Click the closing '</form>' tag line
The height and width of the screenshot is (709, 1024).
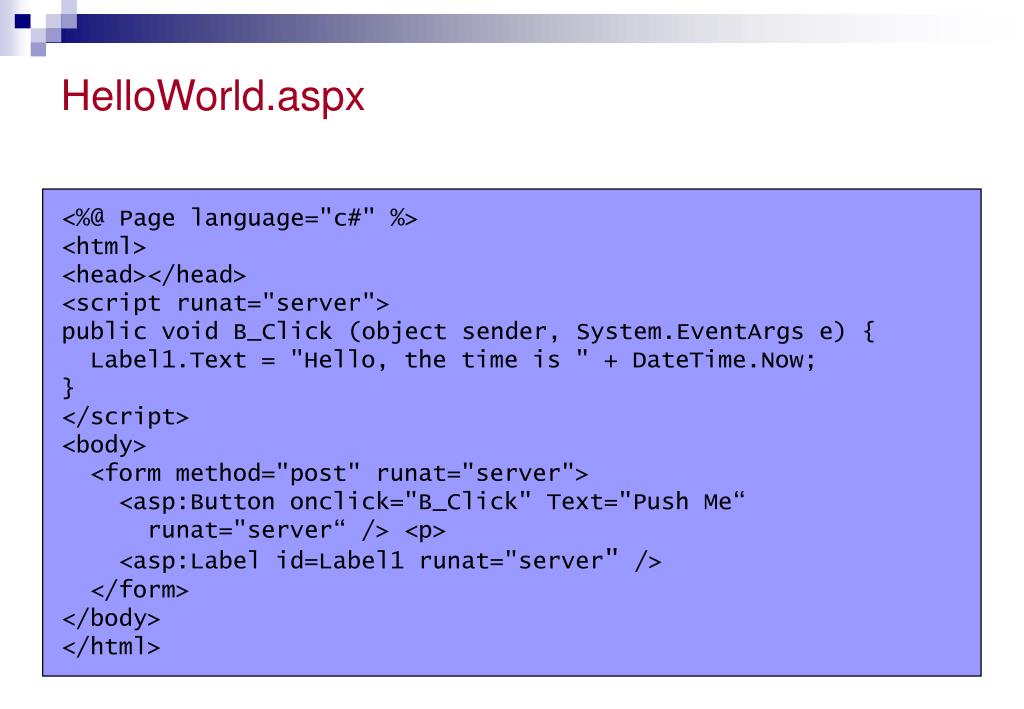coord(140,590)
